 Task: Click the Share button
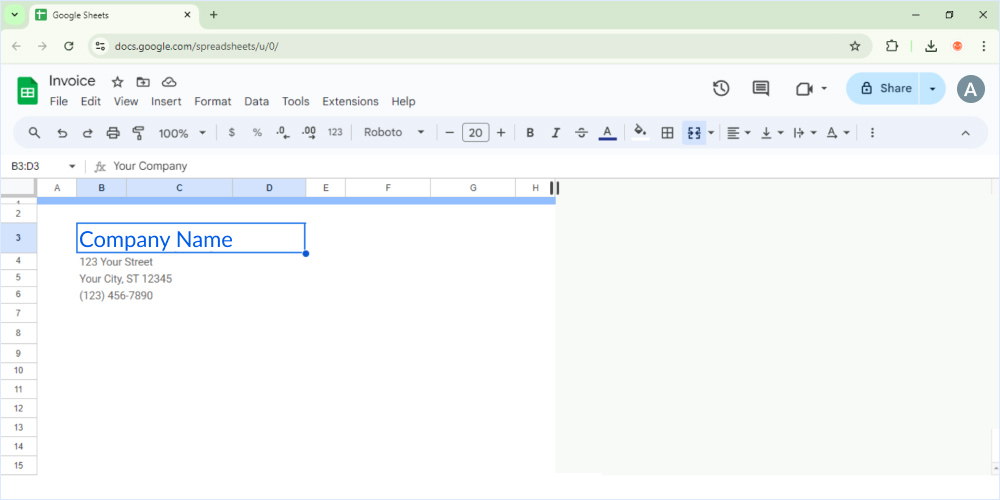tap(885, 89)
